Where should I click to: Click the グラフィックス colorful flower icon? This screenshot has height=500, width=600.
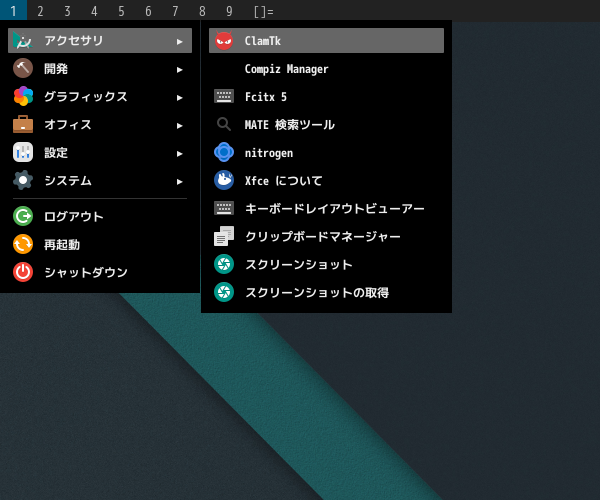tap(23, 96)
